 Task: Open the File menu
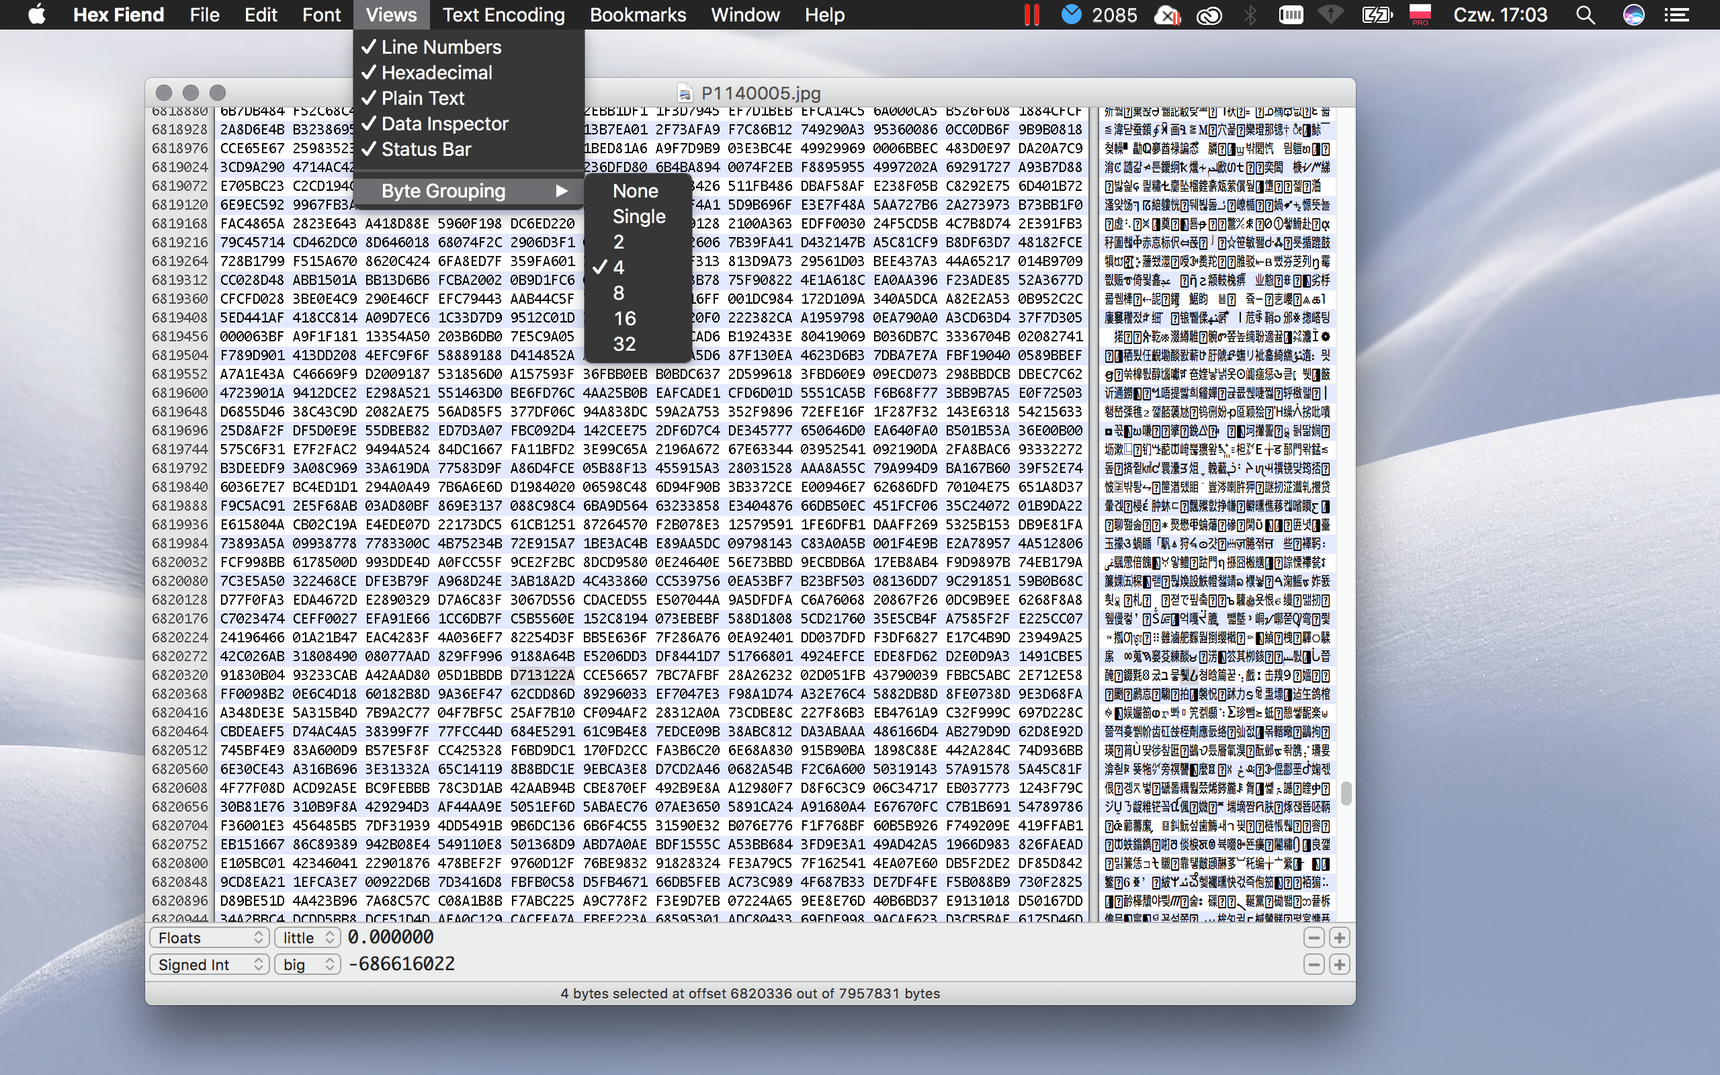[x=204, y=15]
